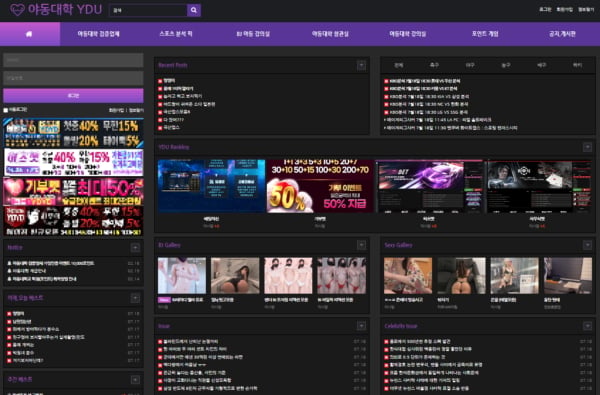Open 야동대학 검증업체 menu item
The image size is (600, 395).
98,34
